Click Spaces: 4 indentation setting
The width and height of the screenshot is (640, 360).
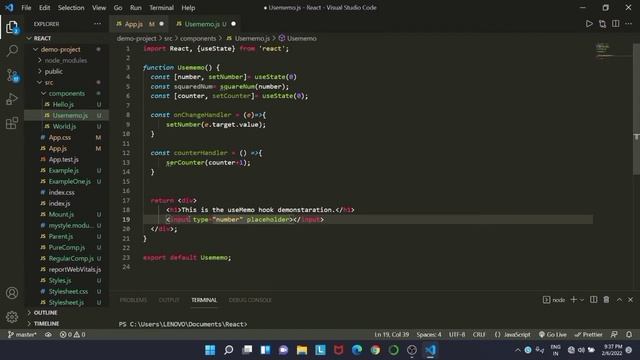tap(429, 334)
